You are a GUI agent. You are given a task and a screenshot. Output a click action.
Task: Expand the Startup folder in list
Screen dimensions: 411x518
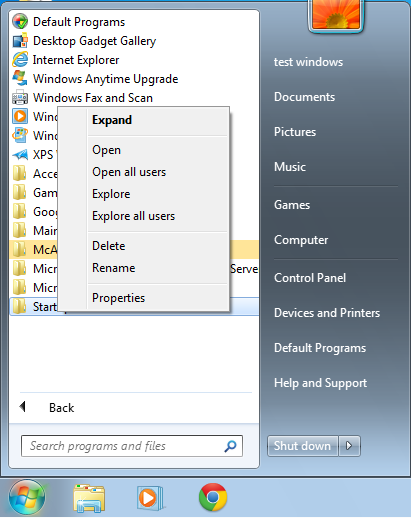click(33, 307)
